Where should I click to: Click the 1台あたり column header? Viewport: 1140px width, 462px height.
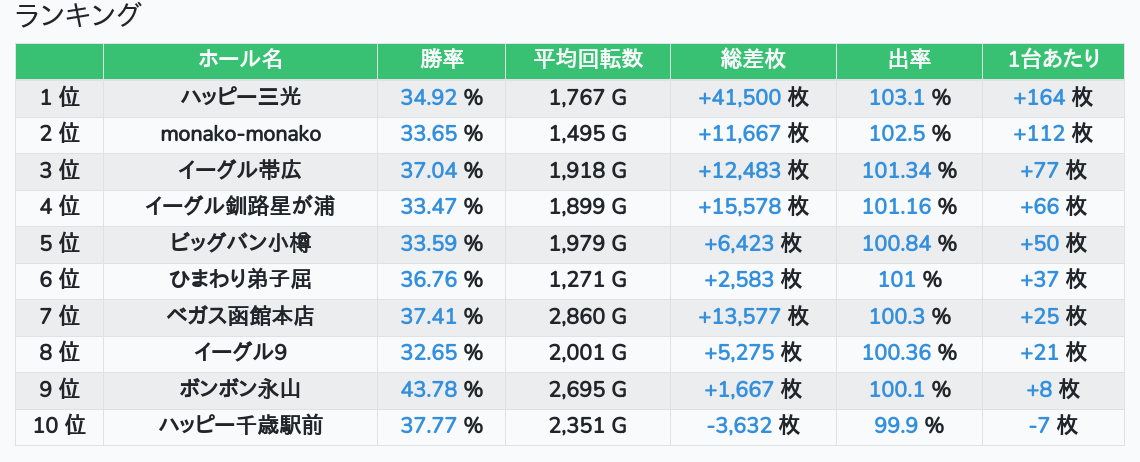(1053, 60)
